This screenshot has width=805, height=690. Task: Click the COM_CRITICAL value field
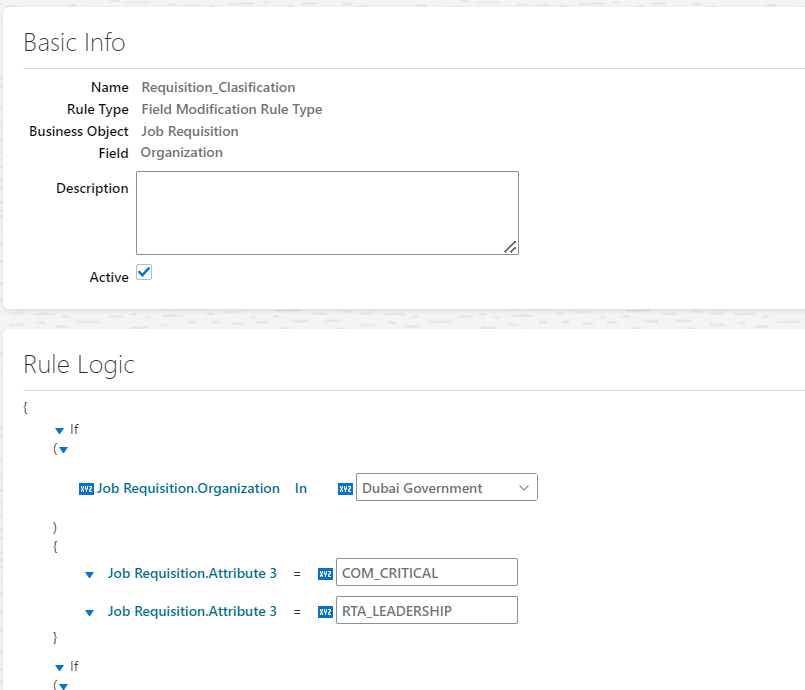coord(427,572)
